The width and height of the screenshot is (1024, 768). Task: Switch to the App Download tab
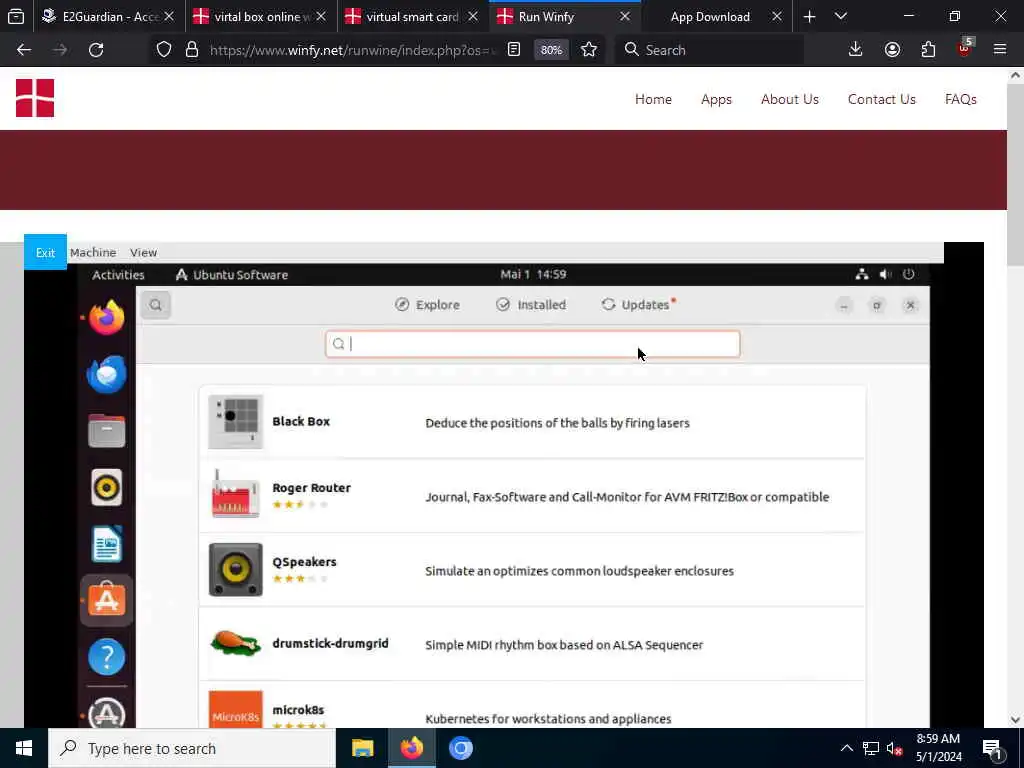[716, 16]
